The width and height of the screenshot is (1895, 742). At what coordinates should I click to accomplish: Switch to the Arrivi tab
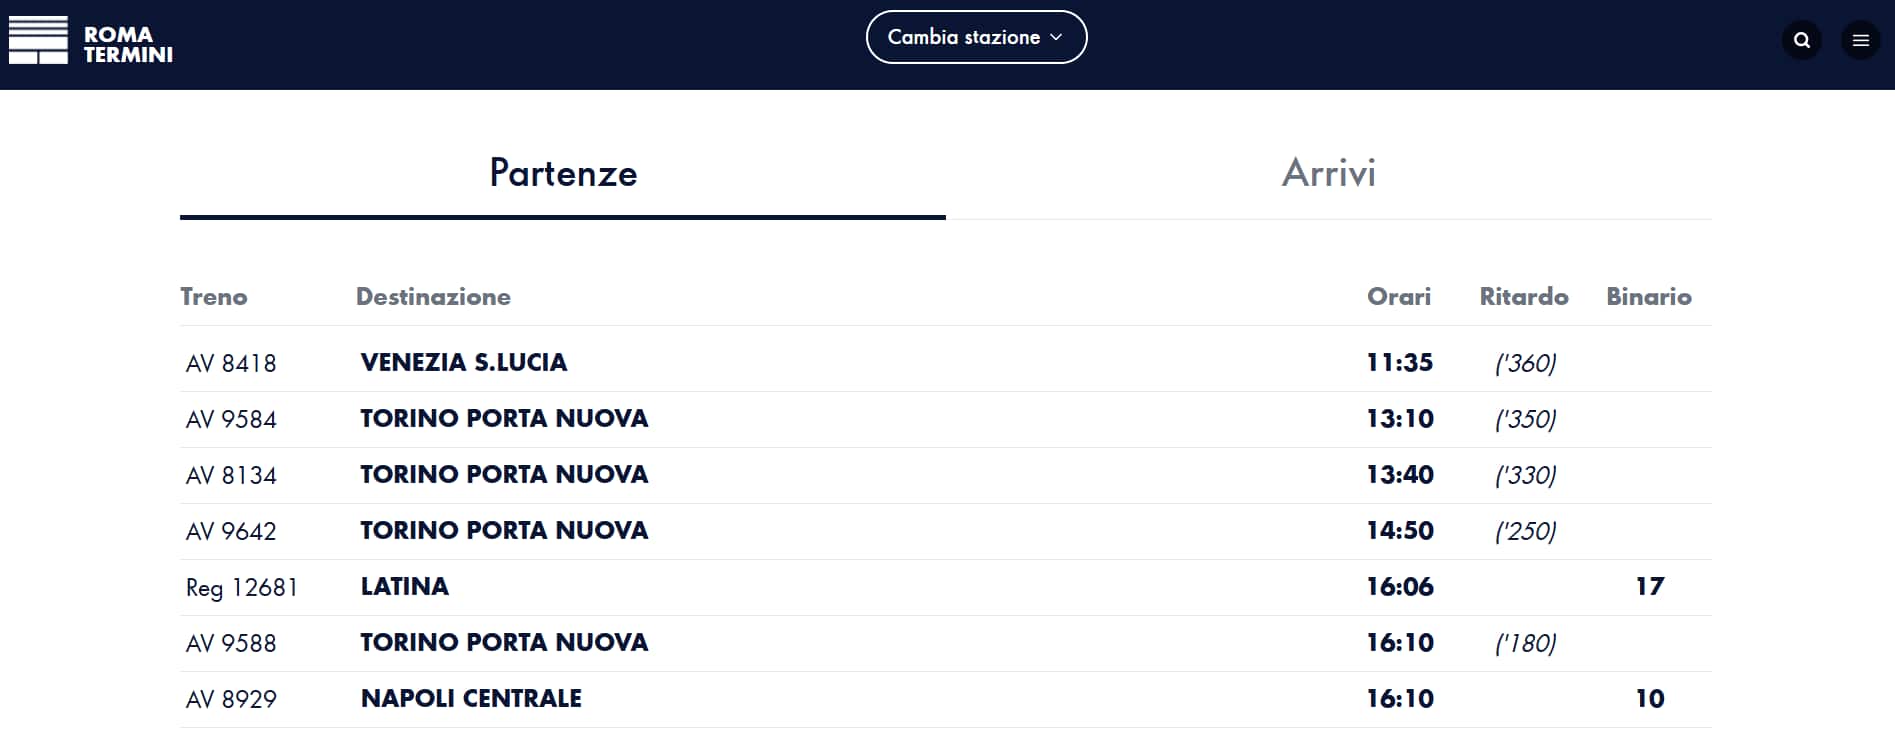(1328, 173)
